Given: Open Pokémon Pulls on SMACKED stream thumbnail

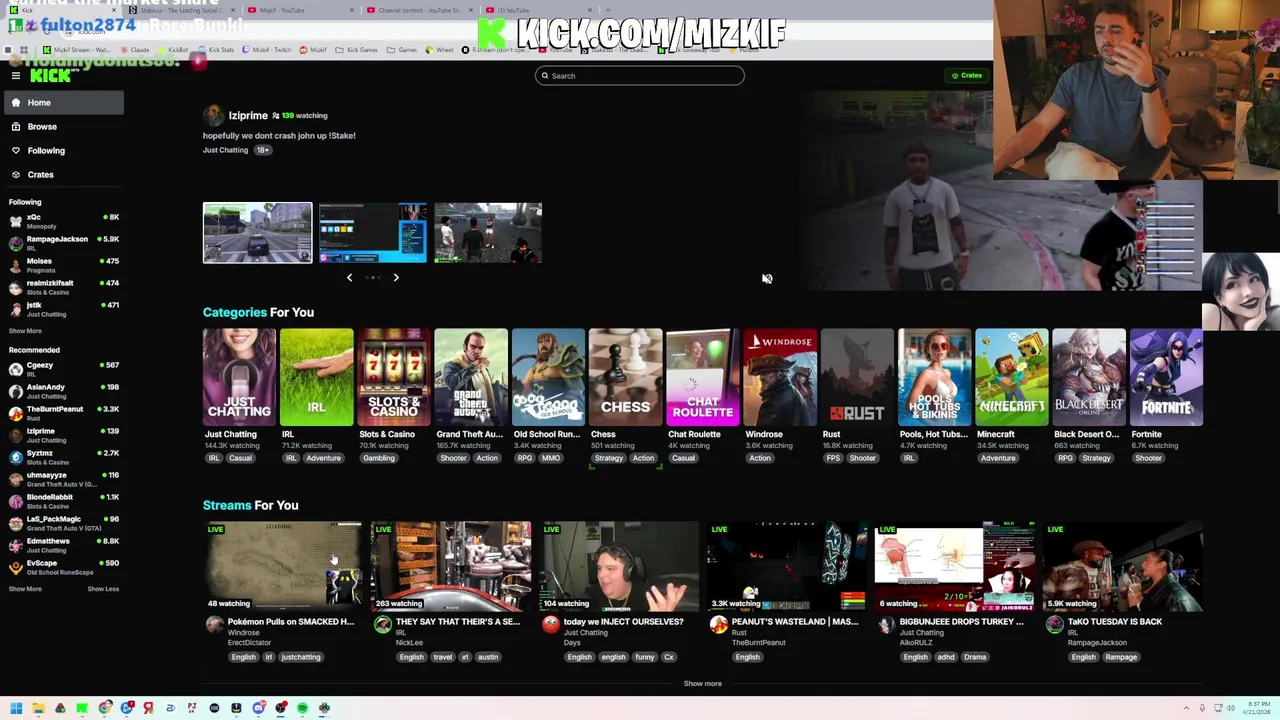Looking at the screenshot, I should coord(283,566).
